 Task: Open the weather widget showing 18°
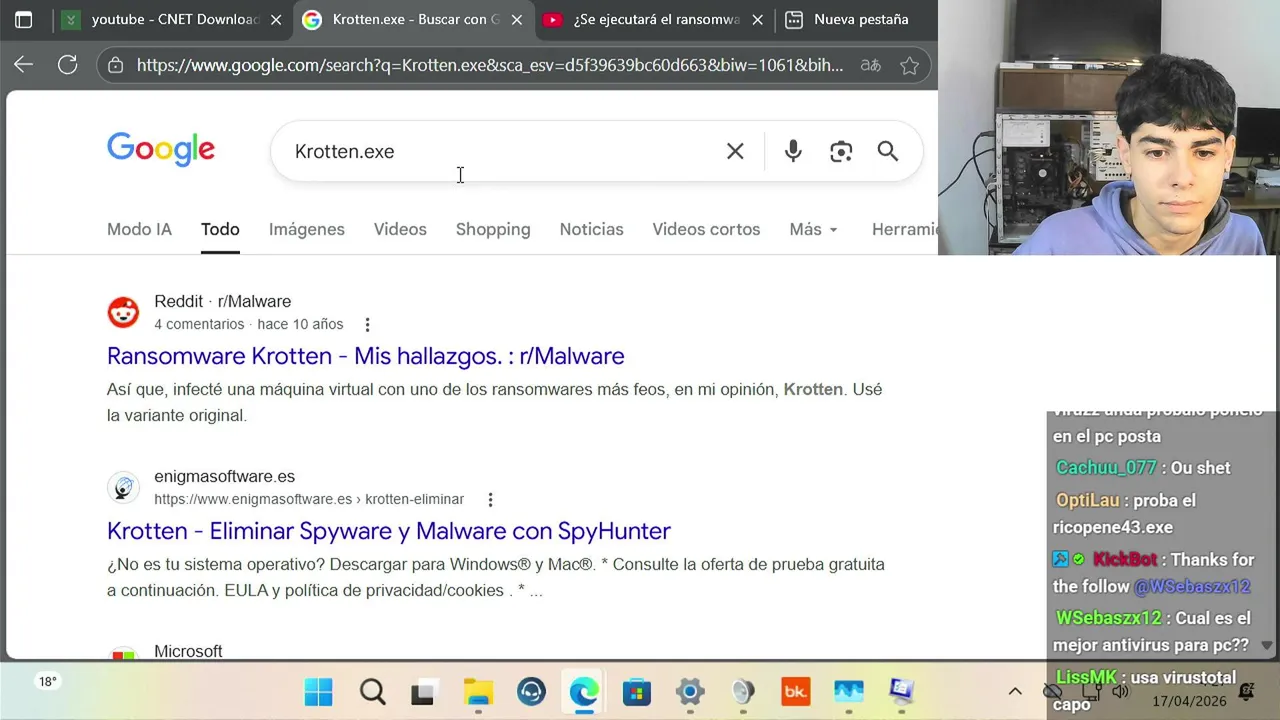pyautogui.click(x=47, y=682)
